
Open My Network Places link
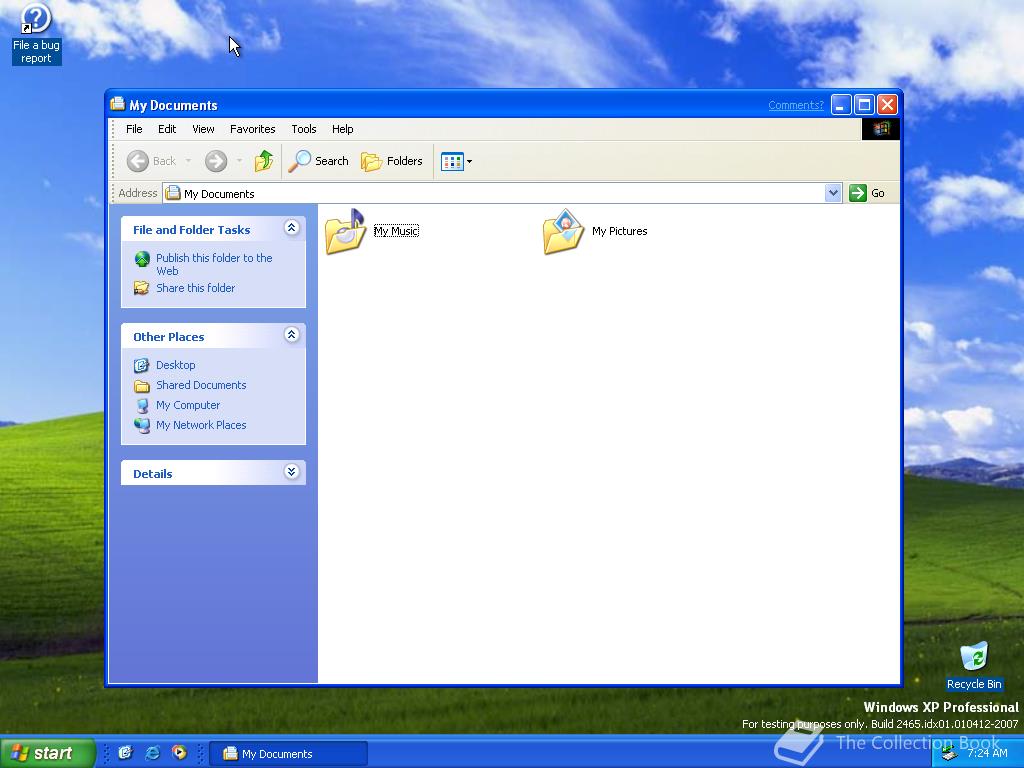[201, 425]
